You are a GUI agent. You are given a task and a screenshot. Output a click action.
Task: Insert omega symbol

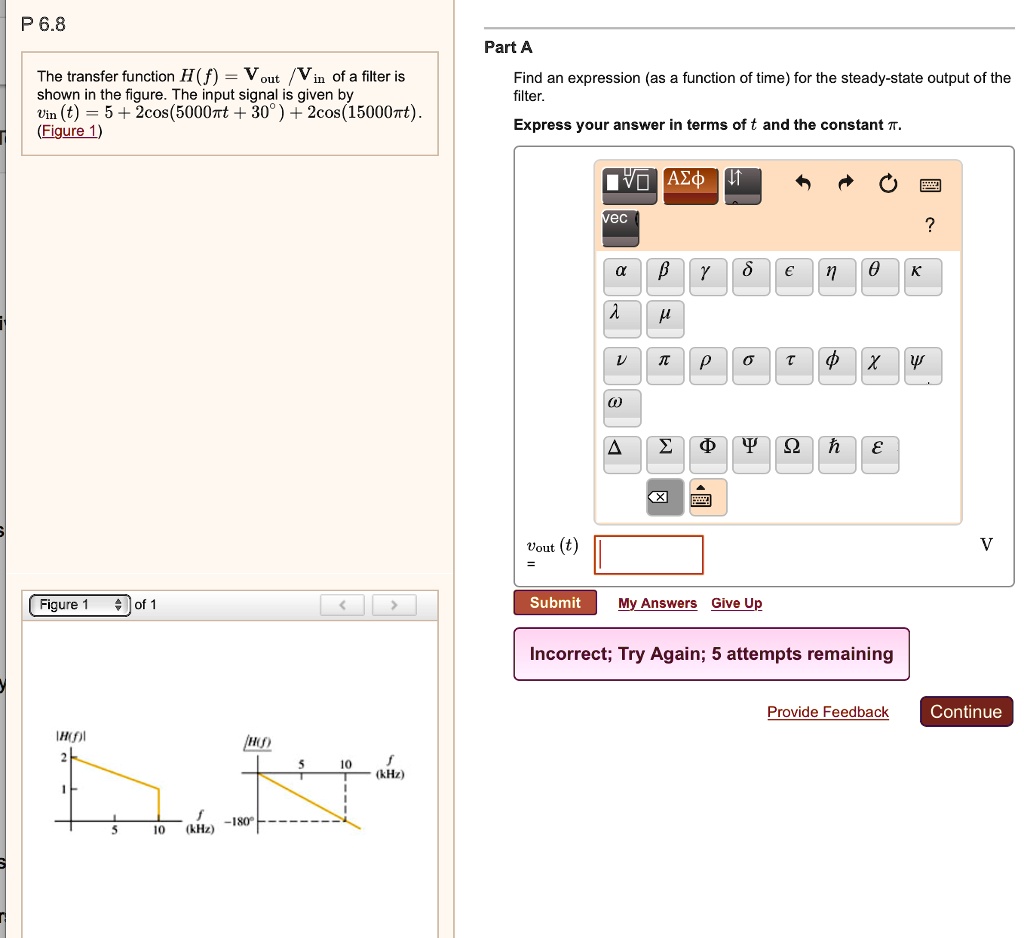click(x=622, y=408)
